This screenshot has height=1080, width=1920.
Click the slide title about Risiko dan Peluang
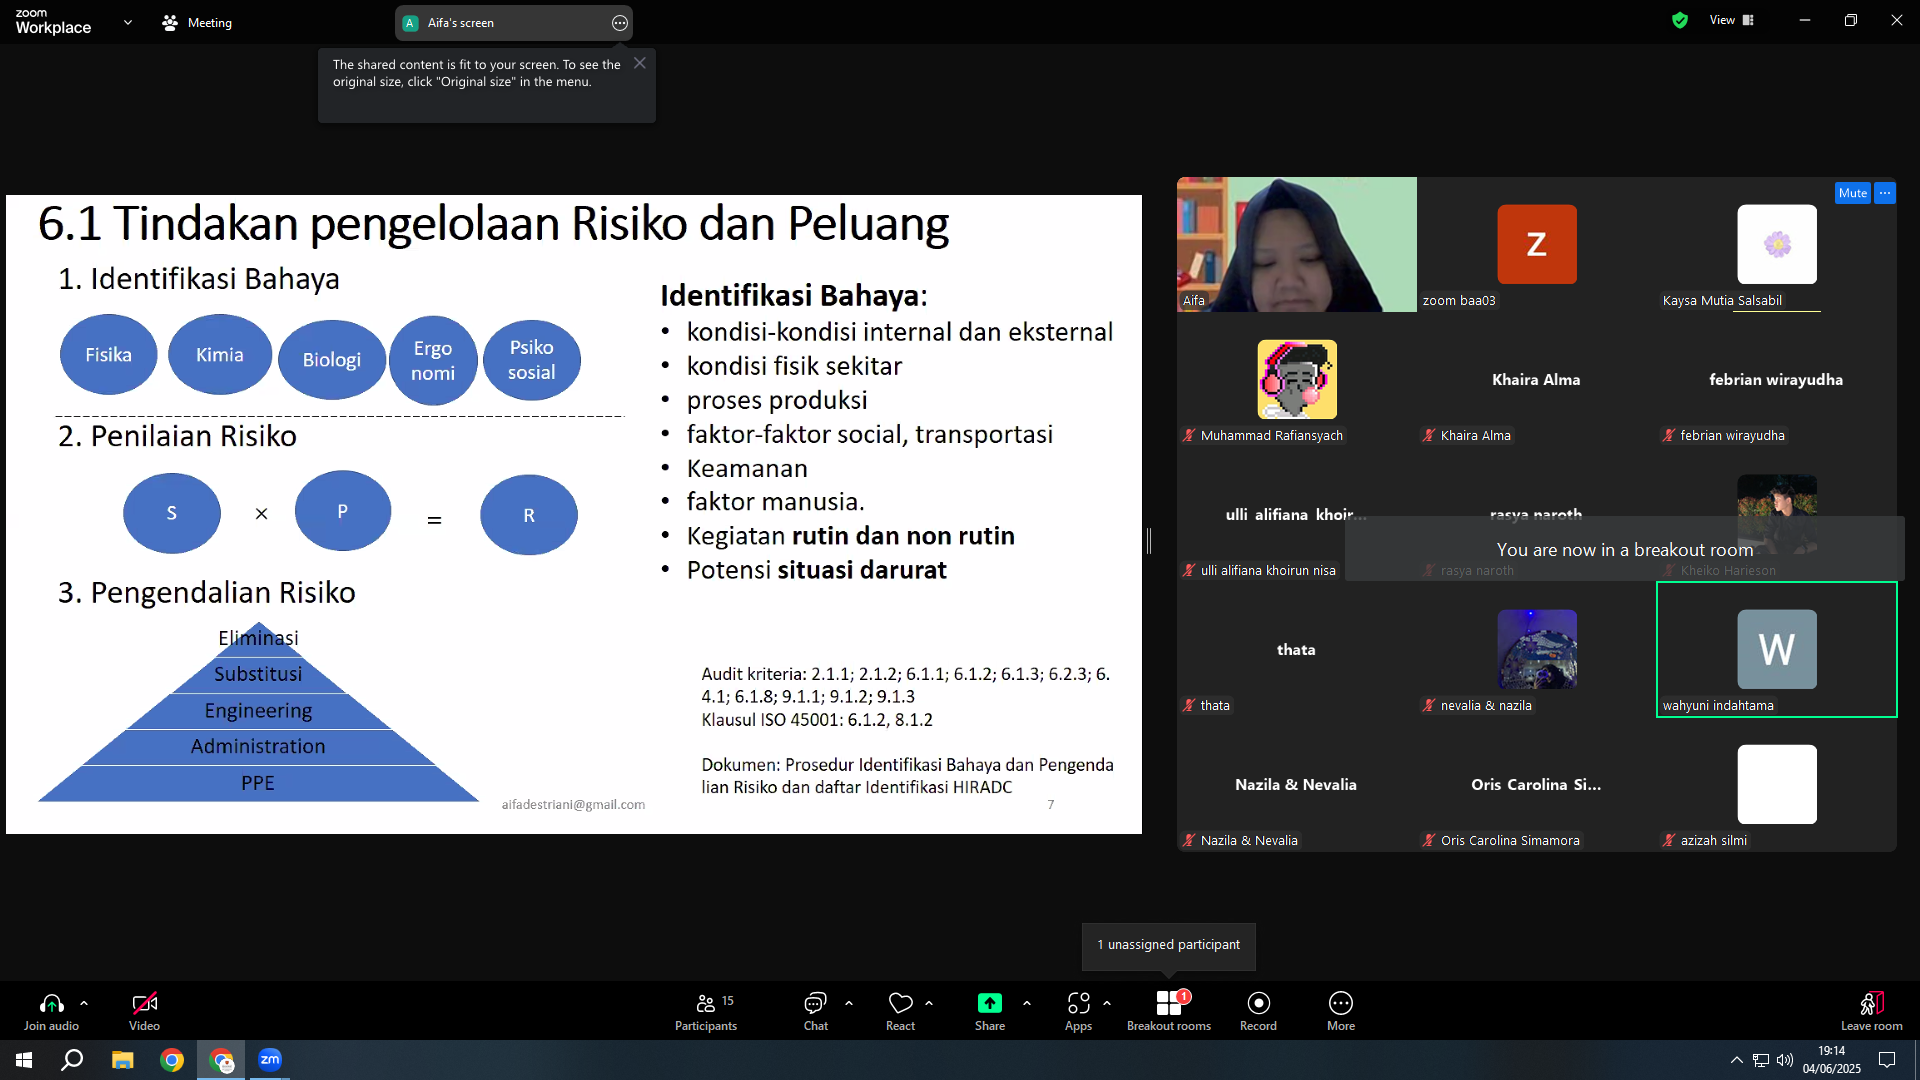click(493, 223)
